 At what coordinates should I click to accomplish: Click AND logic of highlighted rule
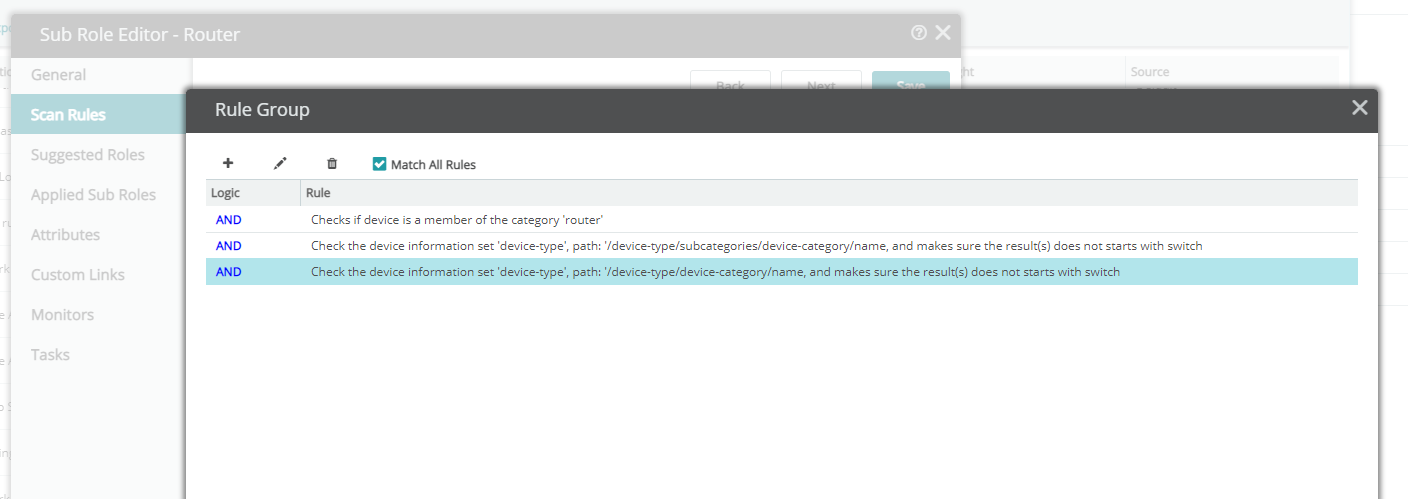tap(229, 272)
